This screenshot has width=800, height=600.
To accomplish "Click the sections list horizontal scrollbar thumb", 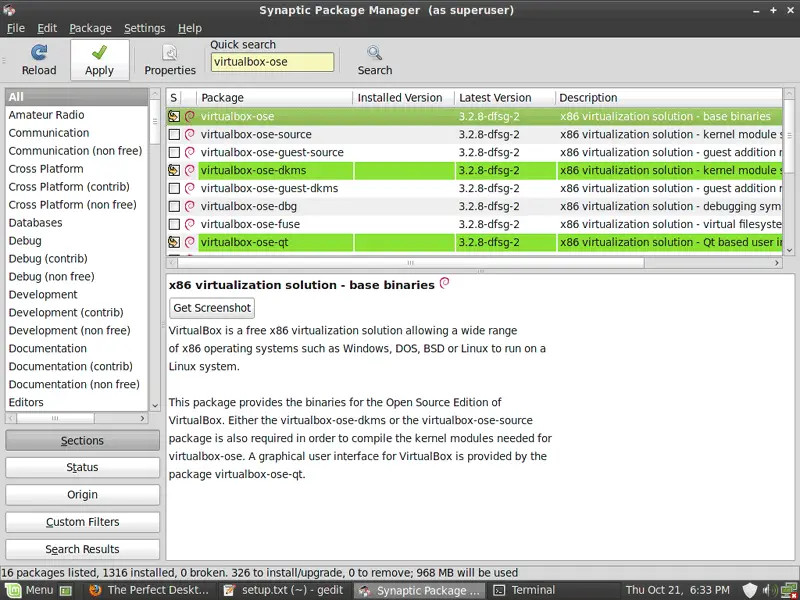I will click(55, 418).
